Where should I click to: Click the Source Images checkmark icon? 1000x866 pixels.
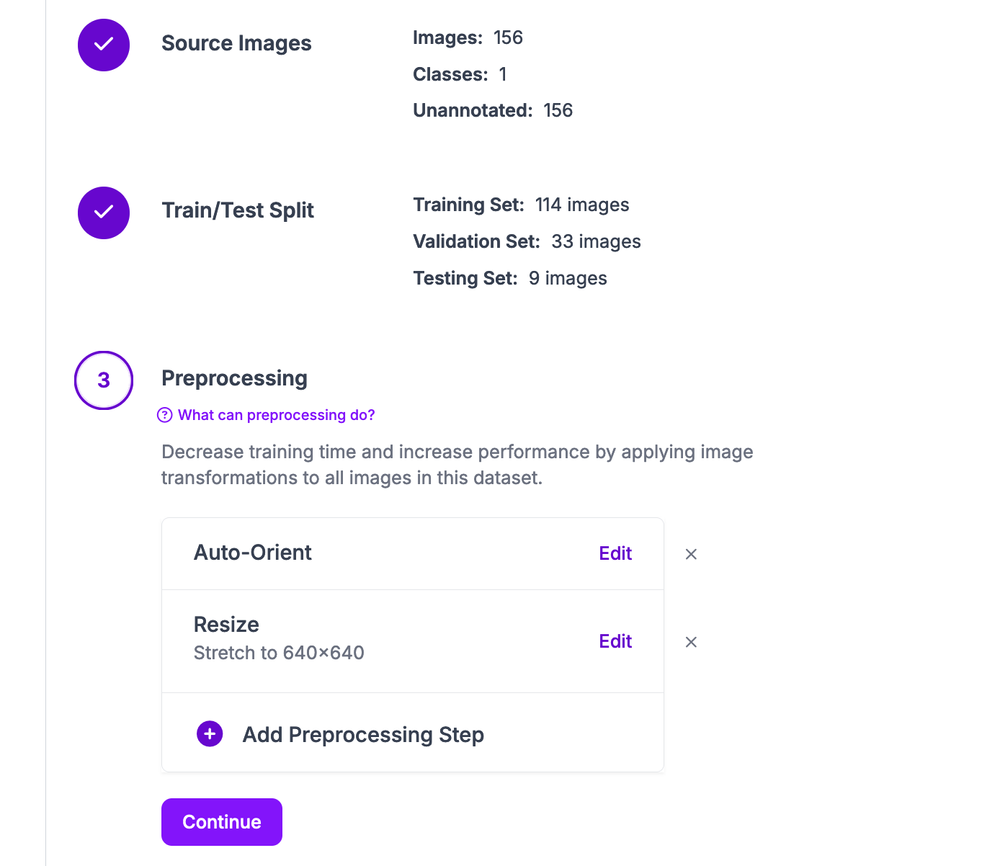(x=104, y=45)
